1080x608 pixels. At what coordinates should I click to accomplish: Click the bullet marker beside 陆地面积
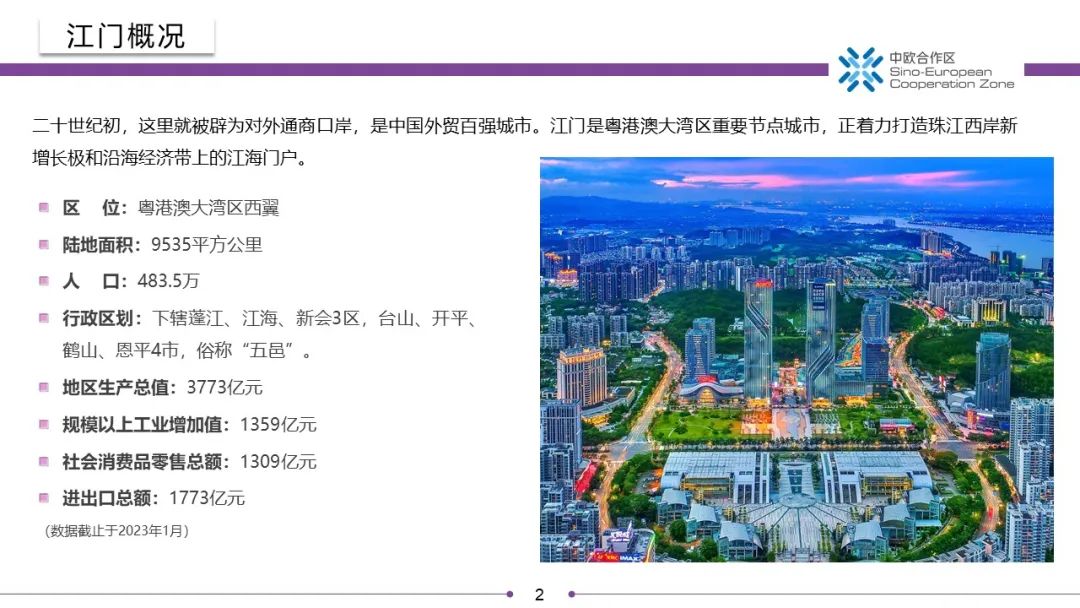(x=44, y=244)
